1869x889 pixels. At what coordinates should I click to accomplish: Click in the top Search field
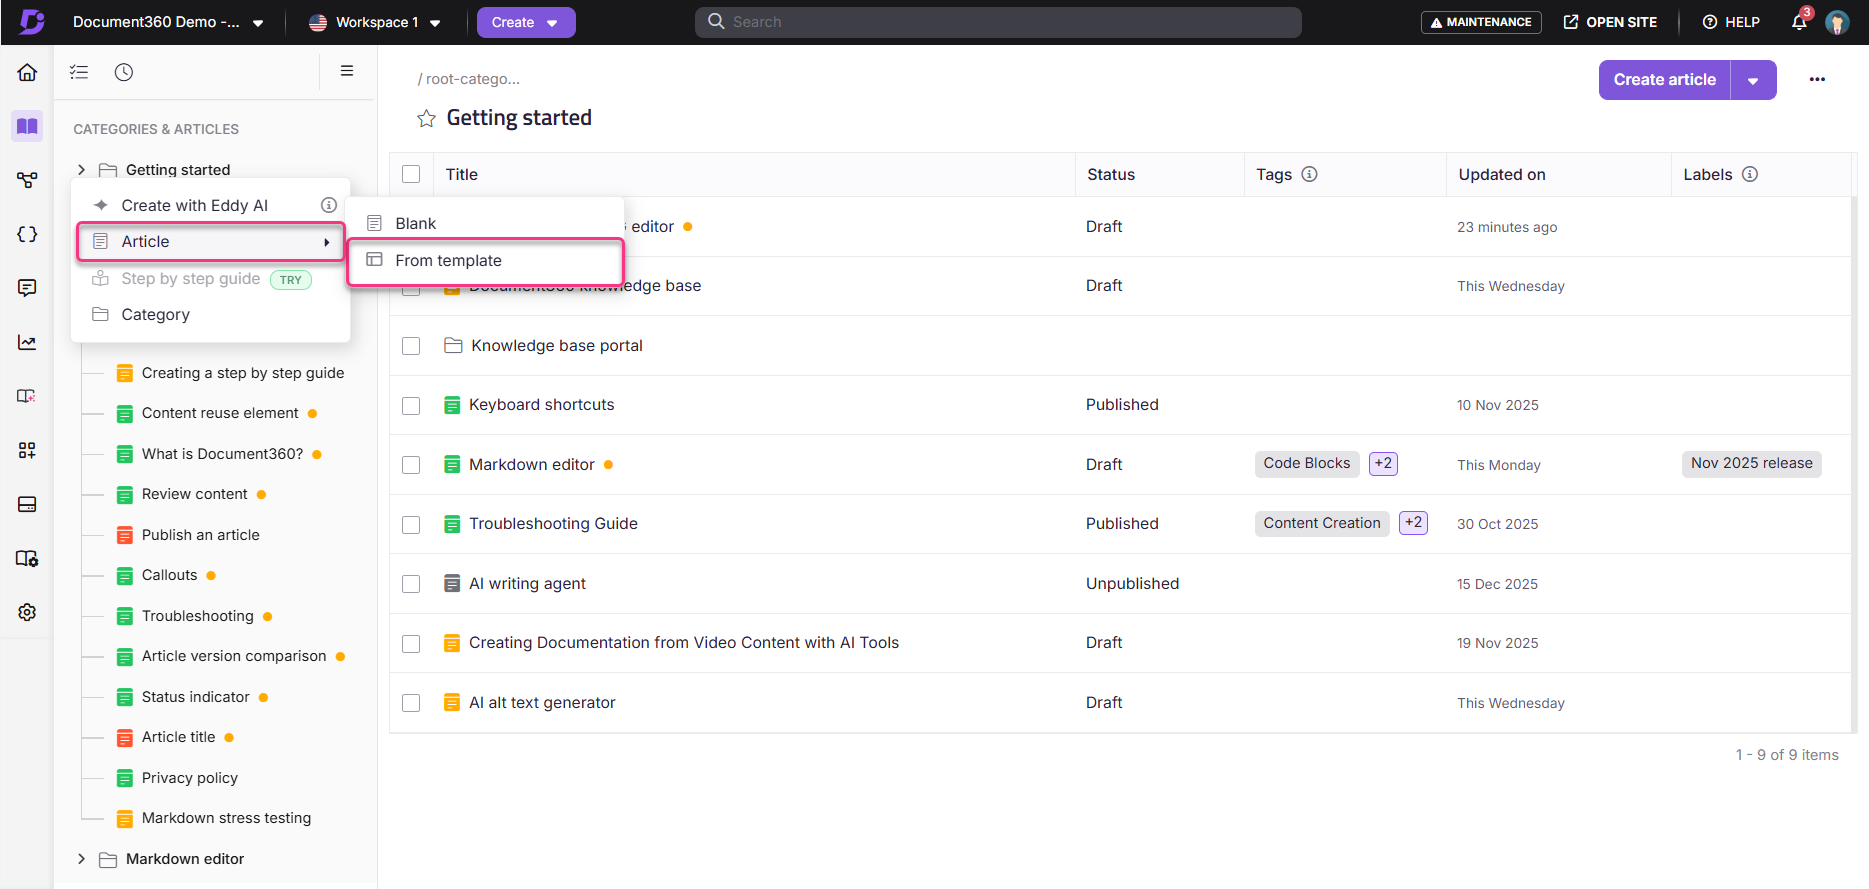click(998, 22)
